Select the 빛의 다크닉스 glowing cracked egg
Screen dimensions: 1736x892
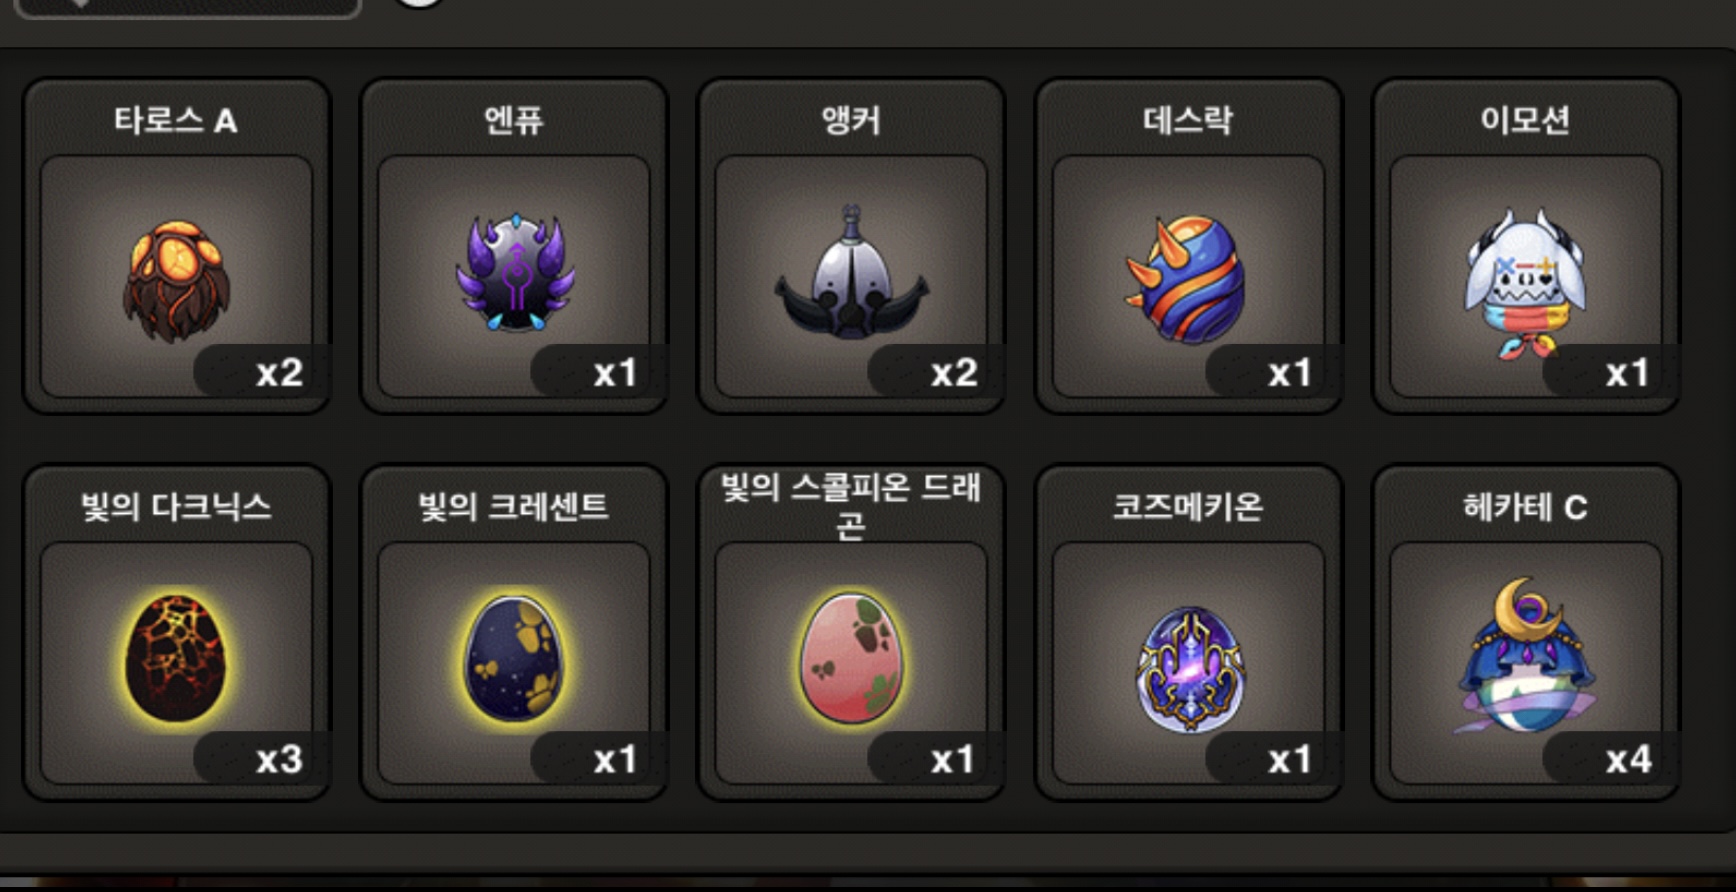(176, 658)
